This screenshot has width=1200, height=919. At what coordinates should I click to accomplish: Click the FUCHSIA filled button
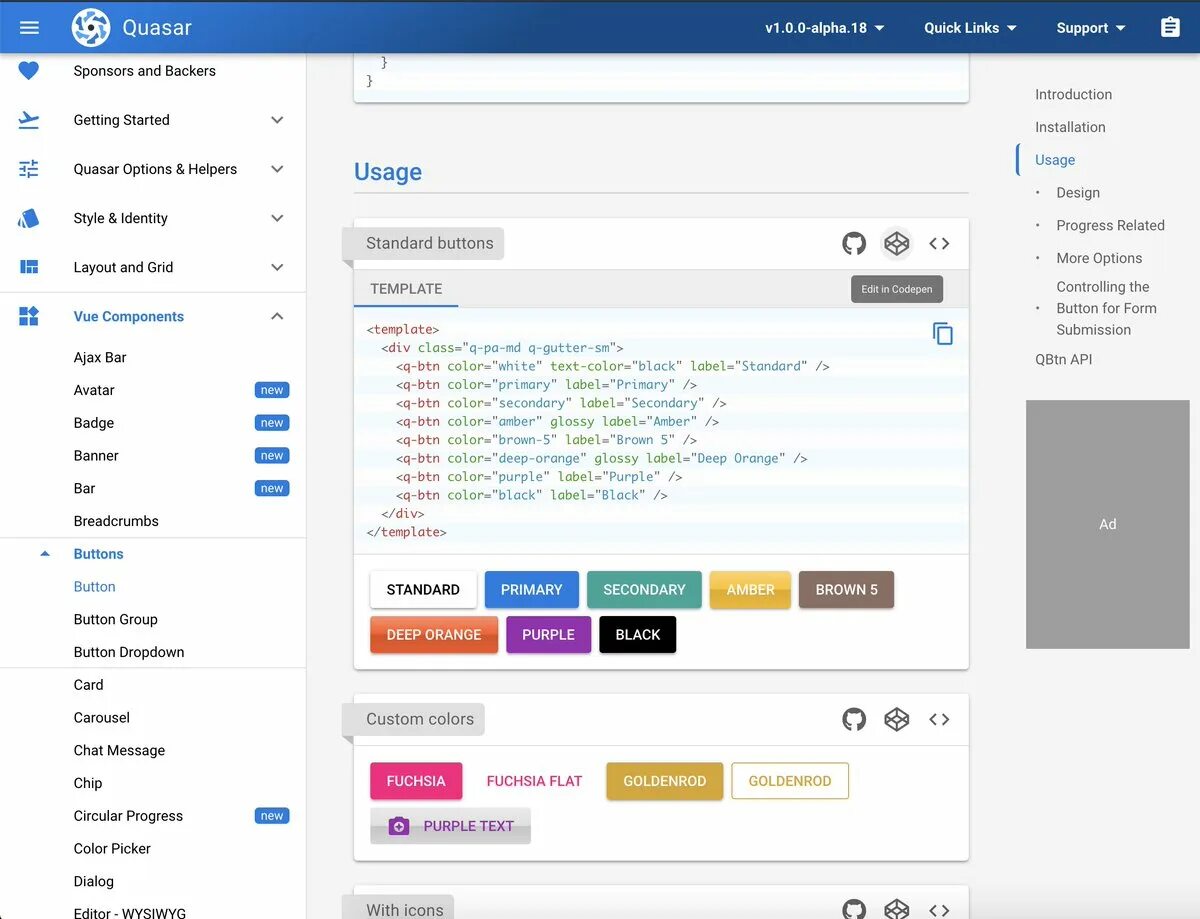point(416,781)
